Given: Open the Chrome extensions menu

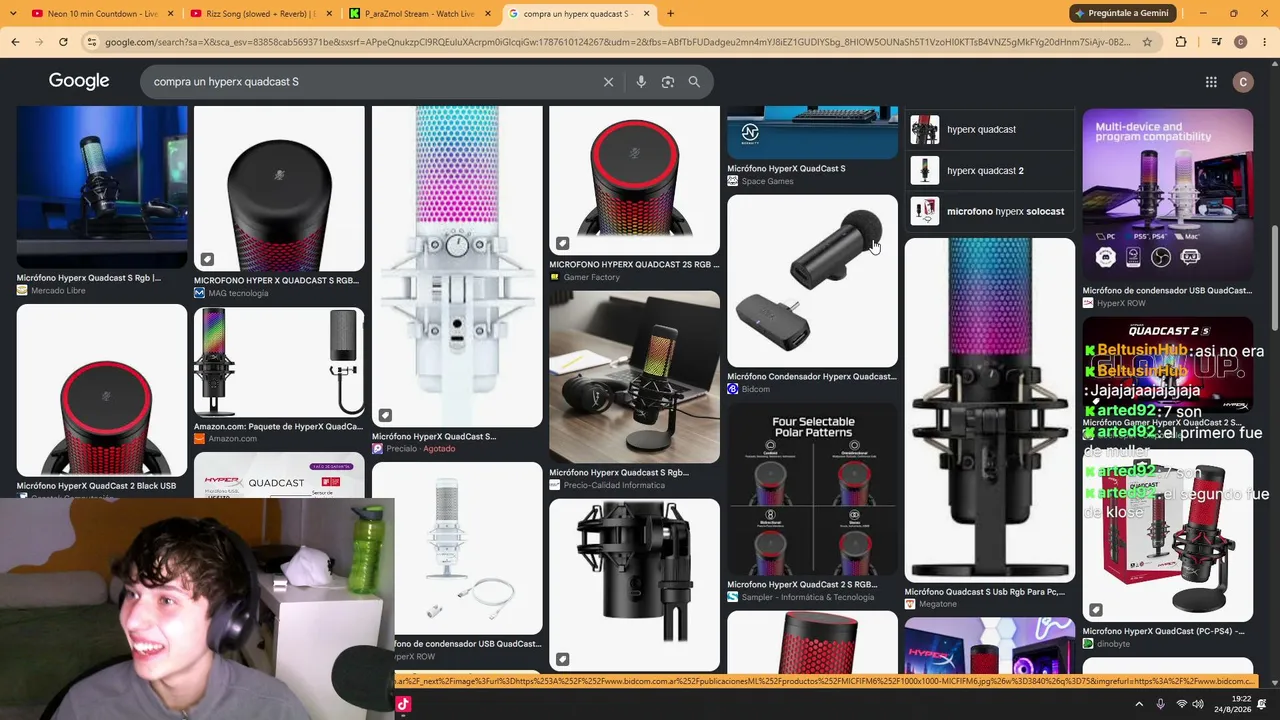Looking at the screenshot, I should [1181, 42].
